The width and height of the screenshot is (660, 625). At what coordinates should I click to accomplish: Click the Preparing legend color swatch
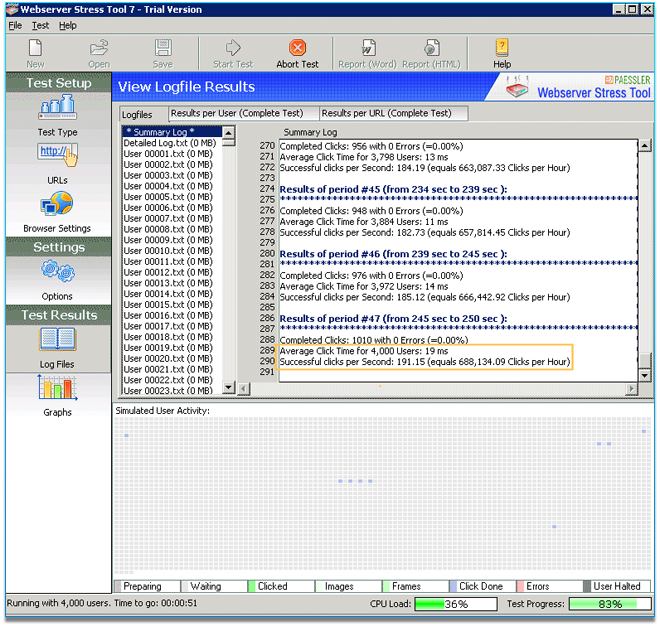[118, 586]
